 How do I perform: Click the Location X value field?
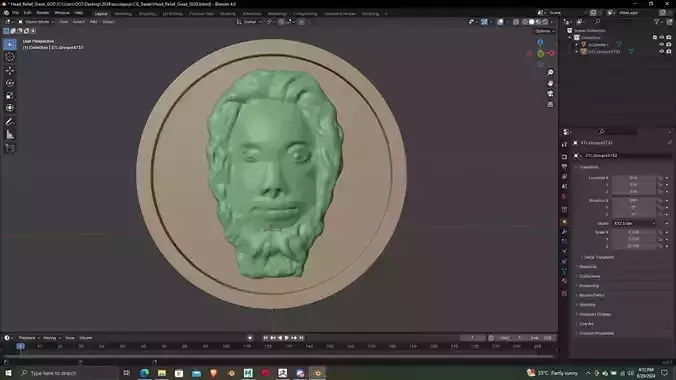[x=633, y=178]
